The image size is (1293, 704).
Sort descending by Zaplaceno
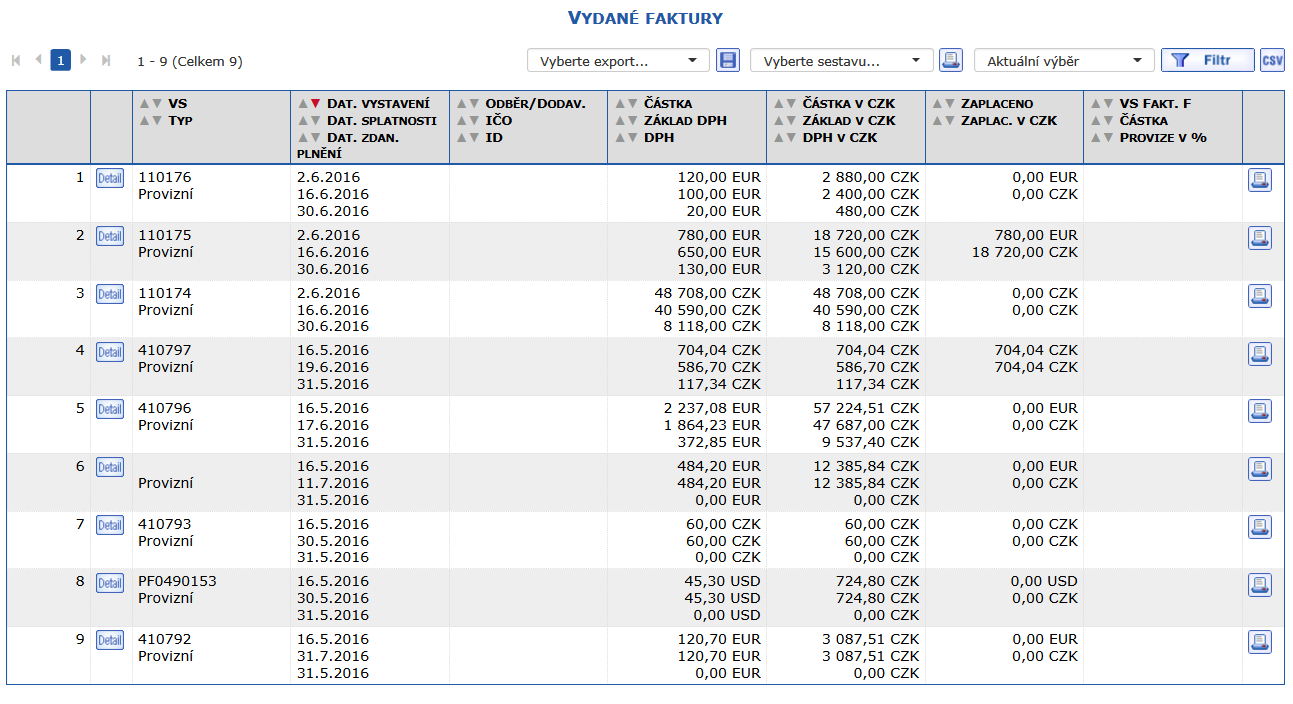click(x=950, y=104)
